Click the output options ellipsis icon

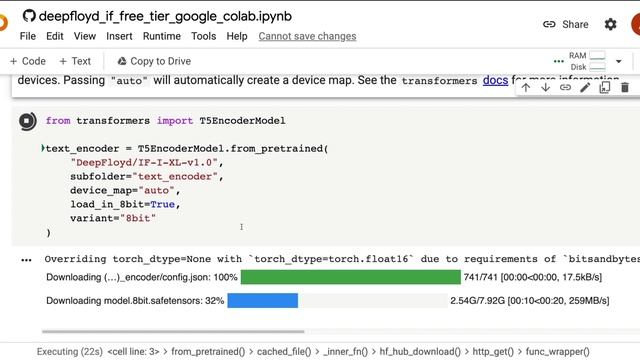click(x=26, y=260)
